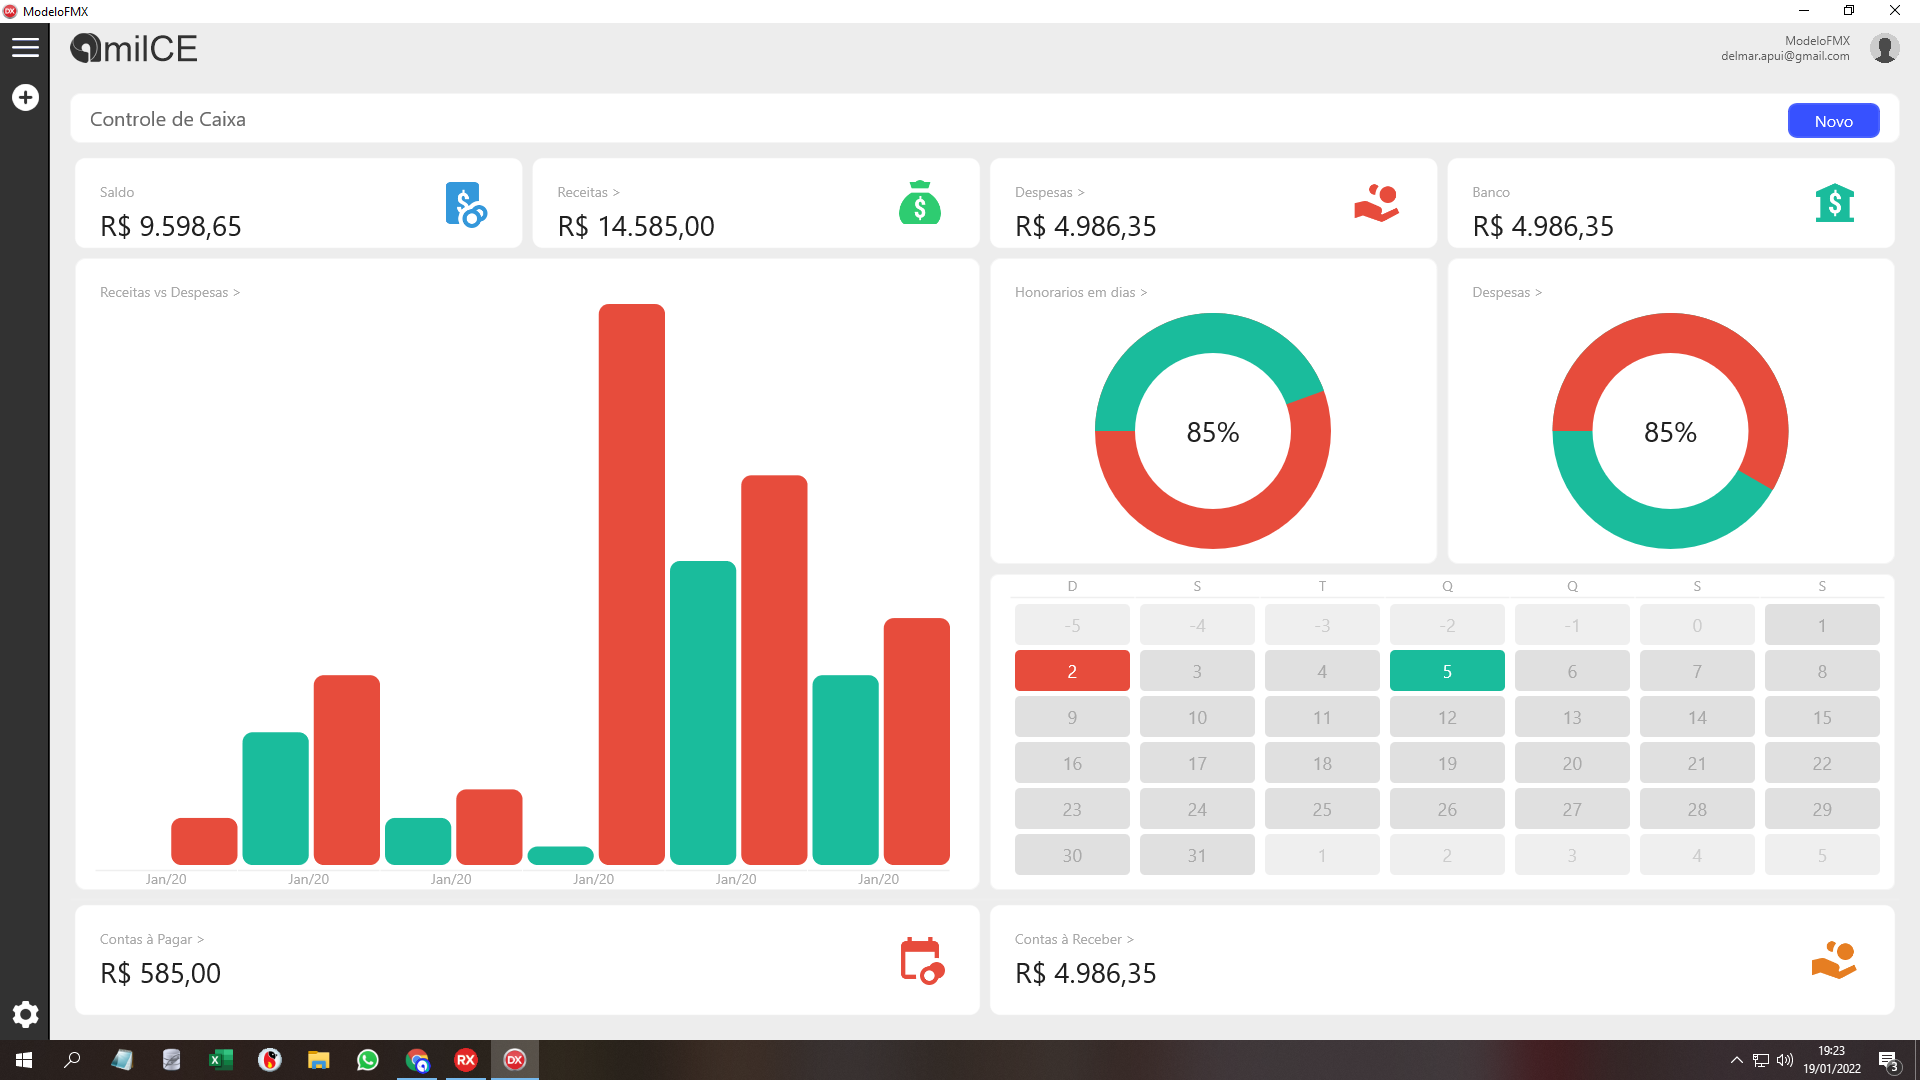This screenshot has width=1920, height=1080.
Task: Open the hamburger navigation menu
Action: [26, 47]
